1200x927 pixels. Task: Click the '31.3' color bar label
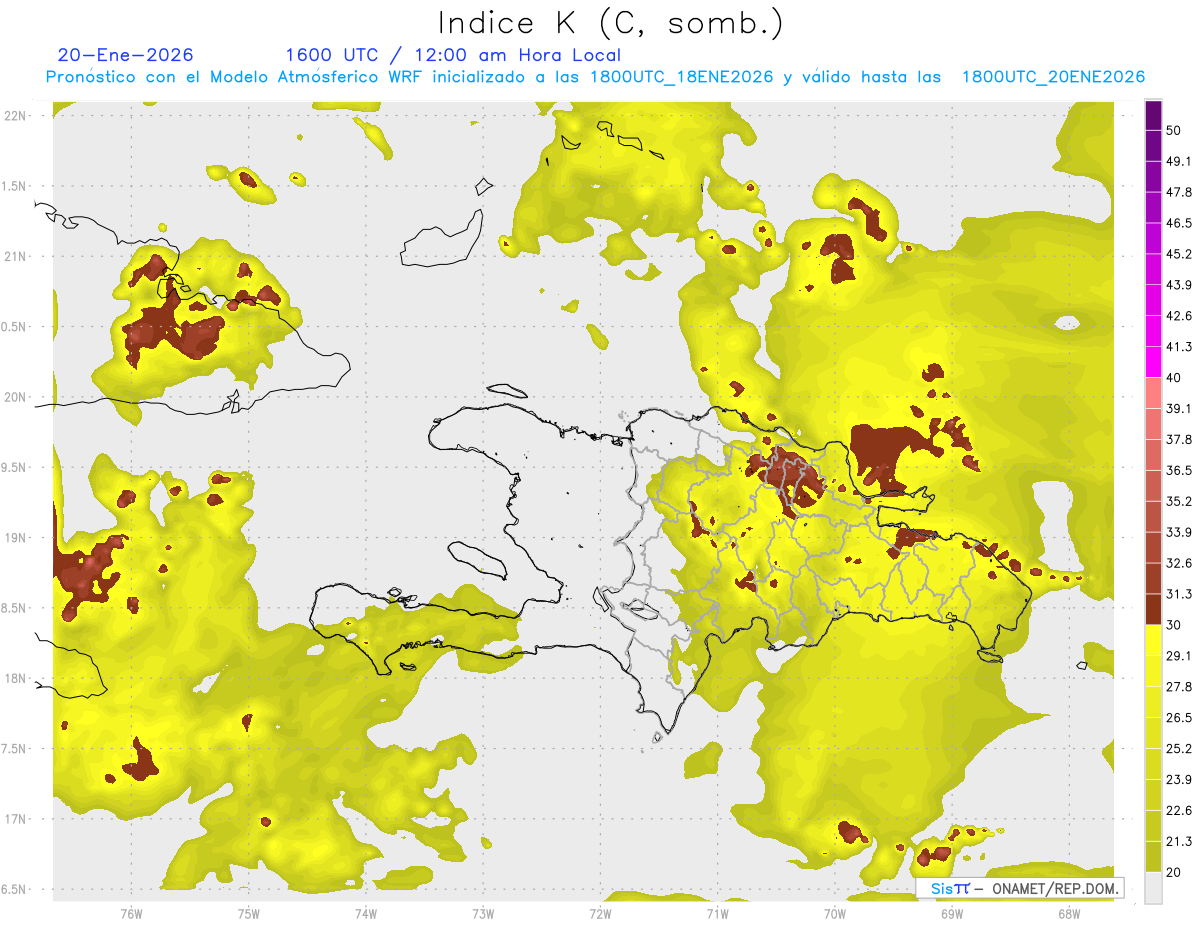[x=1179, y=594]
